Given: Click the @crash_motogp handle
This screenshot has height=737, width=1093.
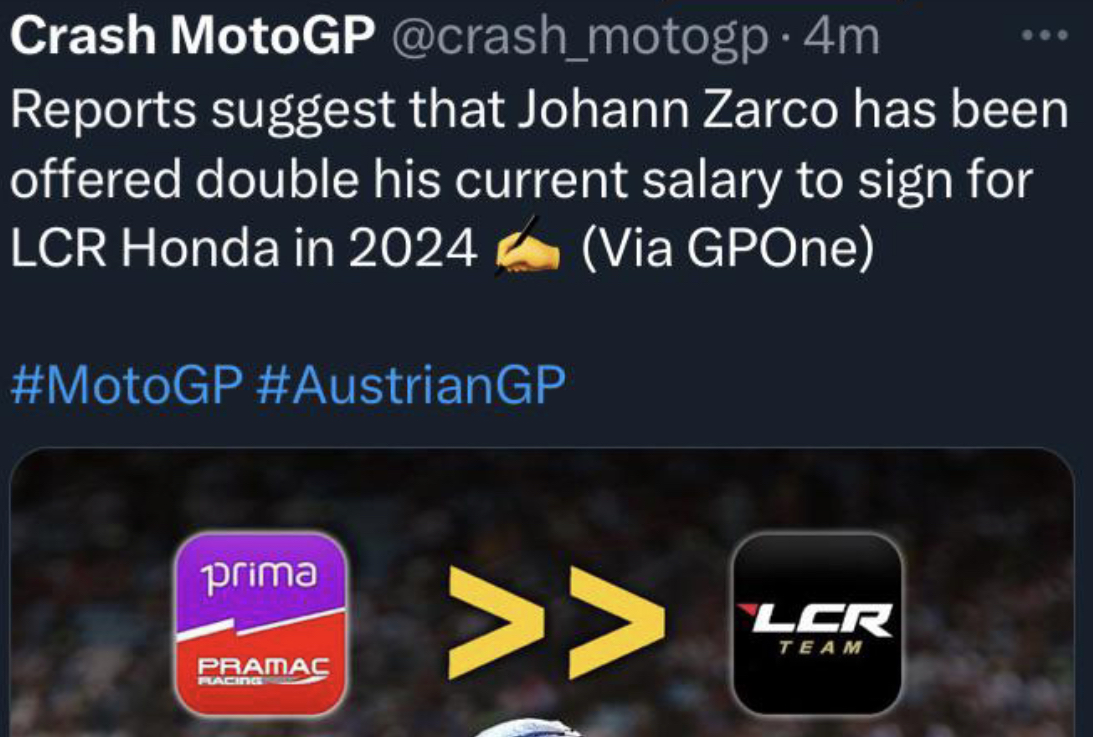Looking at the screenshot, I should pos(580,37).
